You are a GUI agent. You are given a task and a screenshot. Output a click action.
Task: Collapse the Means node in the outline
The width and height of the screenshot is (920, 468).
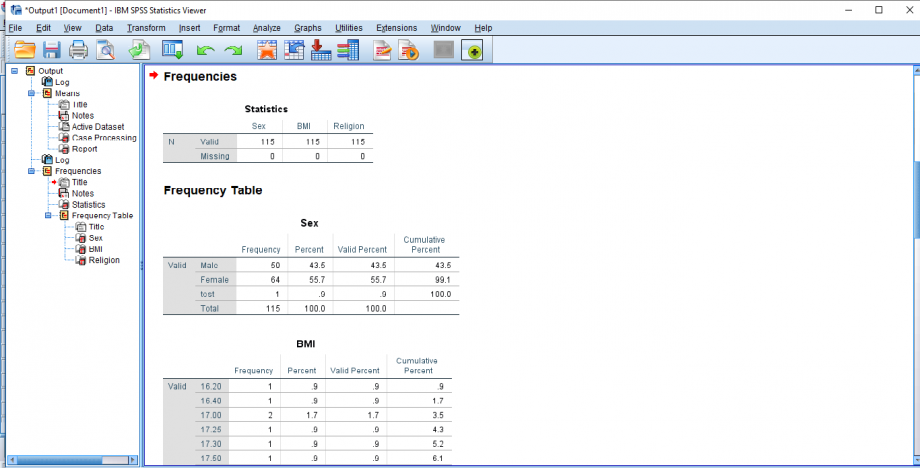32,93
